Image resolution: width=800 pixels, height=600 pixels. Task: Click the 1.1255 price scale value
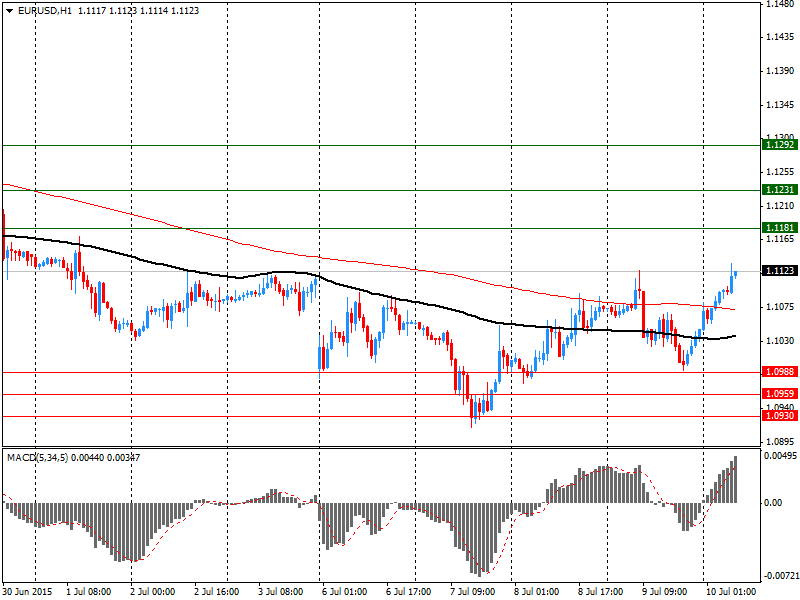pyautogui.click(x=781, y=172)
